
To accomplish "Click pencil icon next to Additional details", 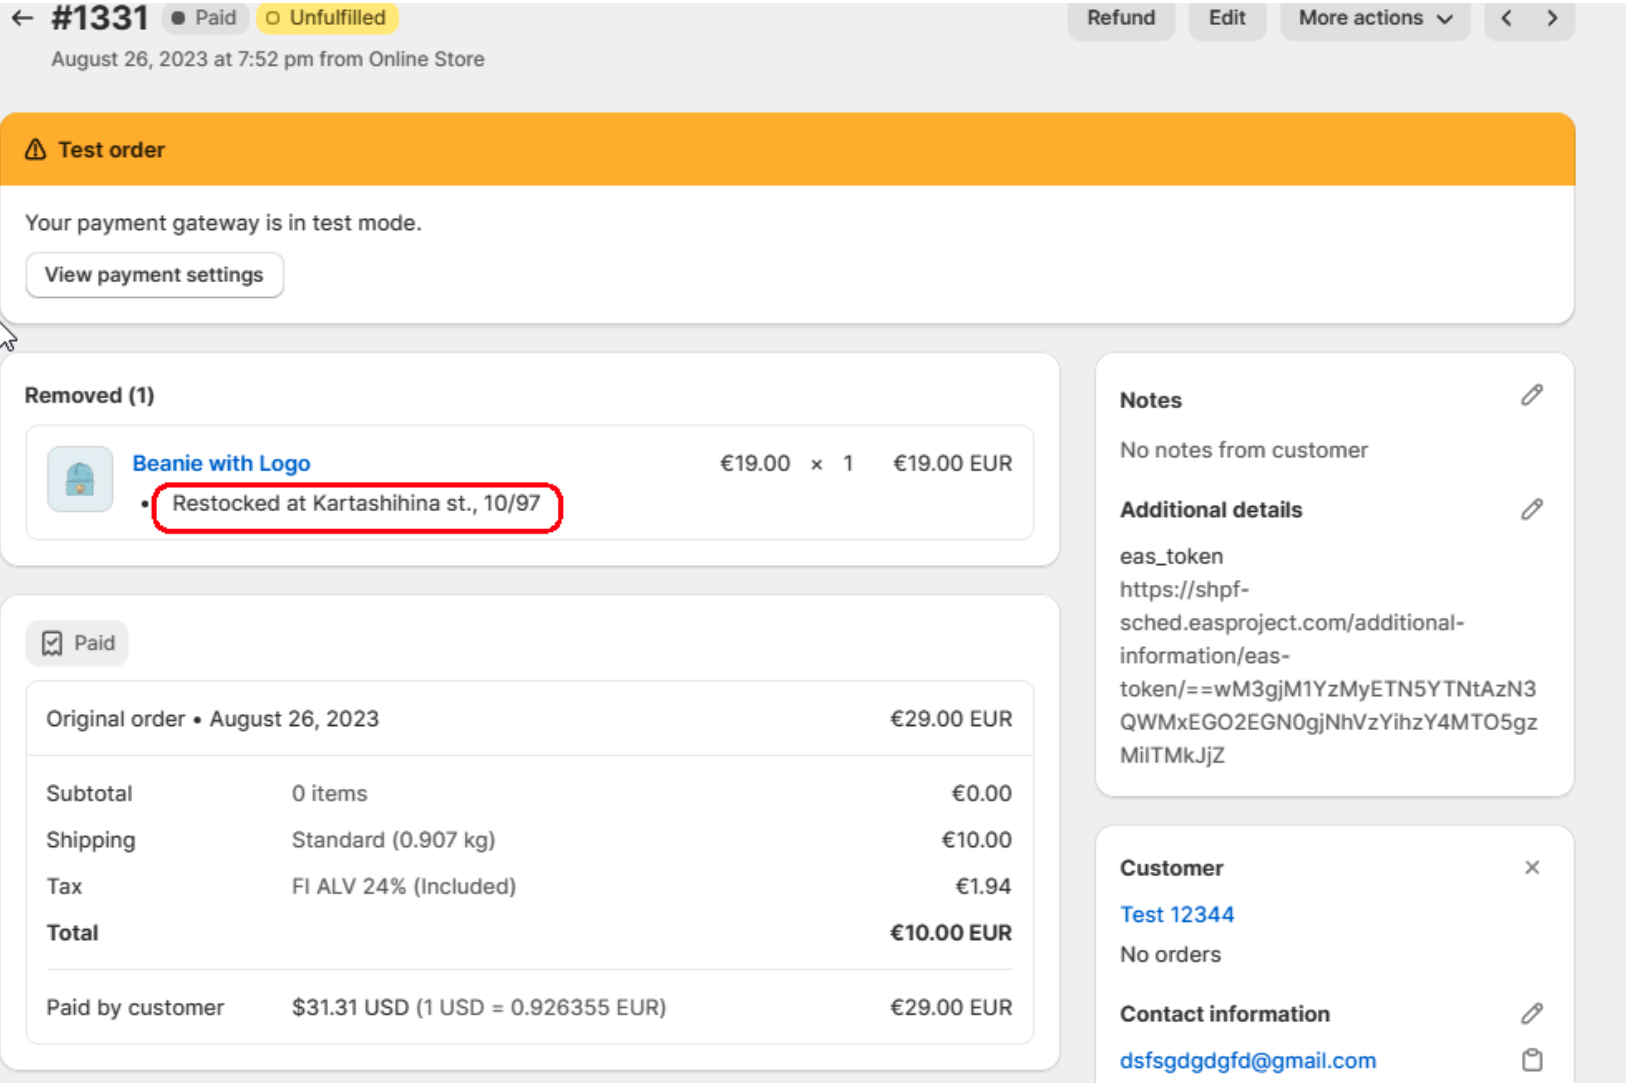I will tap(1531, 510).
